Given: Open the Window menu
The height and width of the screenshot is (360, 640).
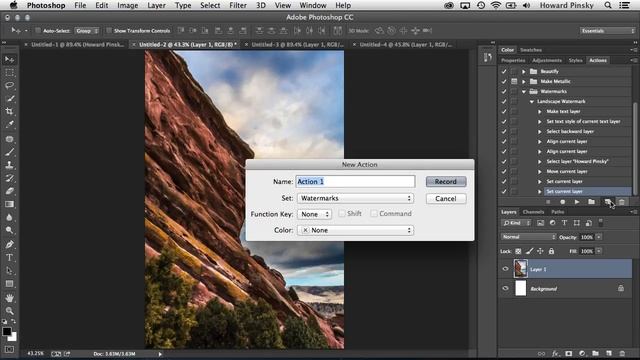Looking at the screenshot, I should (313, 5).
